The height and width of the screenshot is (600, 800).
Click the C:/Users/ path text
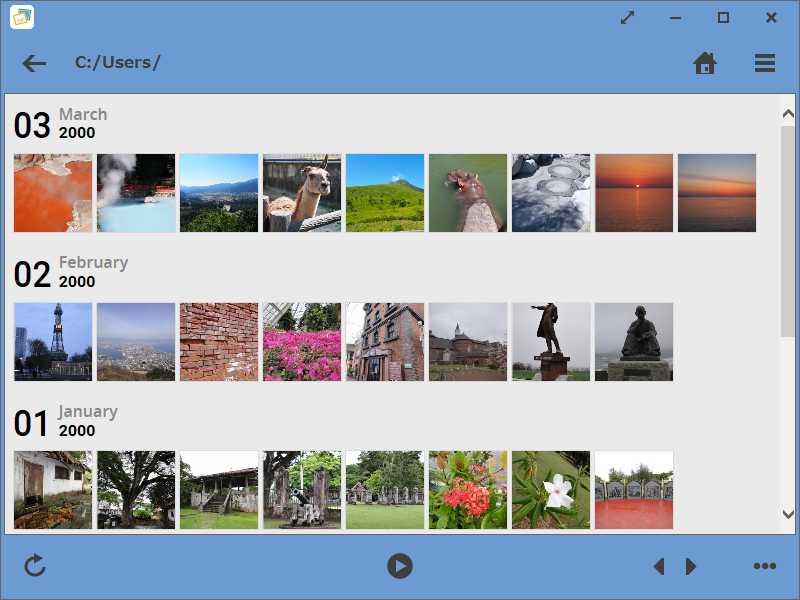point(117,63)
